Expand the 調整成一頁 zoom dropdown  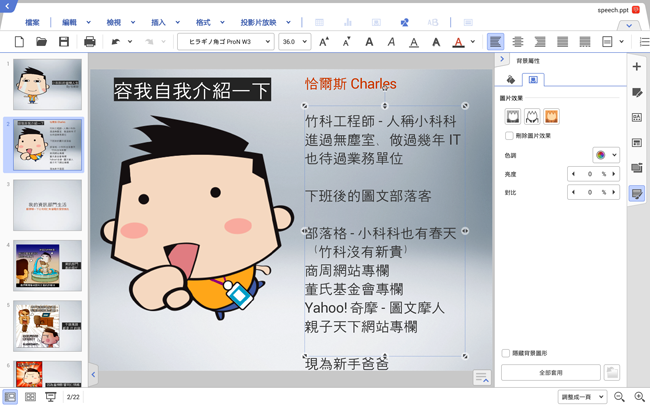[x=584, y=397]
